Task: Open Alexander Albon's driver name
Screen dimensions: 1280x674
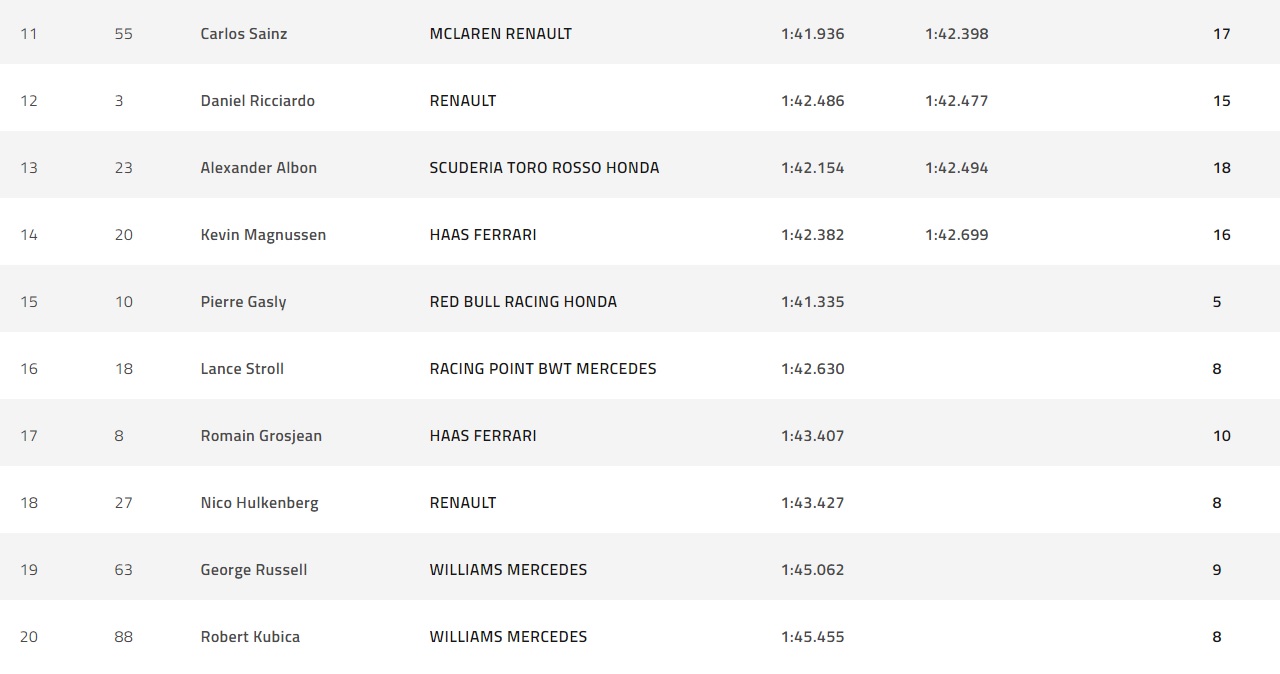Action: coord(258,168)
